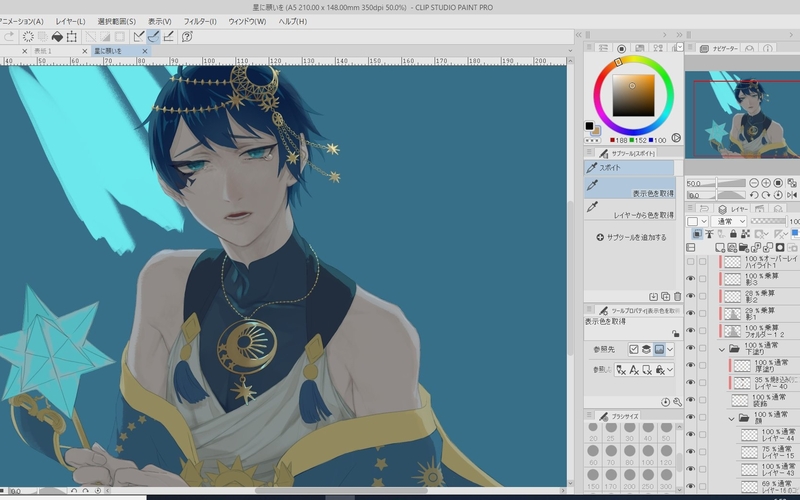Image resolution: width=800 pixels, height=500 pixels.
Task: Show the hidden ハイライト1 layer
Action: point(691,262)
